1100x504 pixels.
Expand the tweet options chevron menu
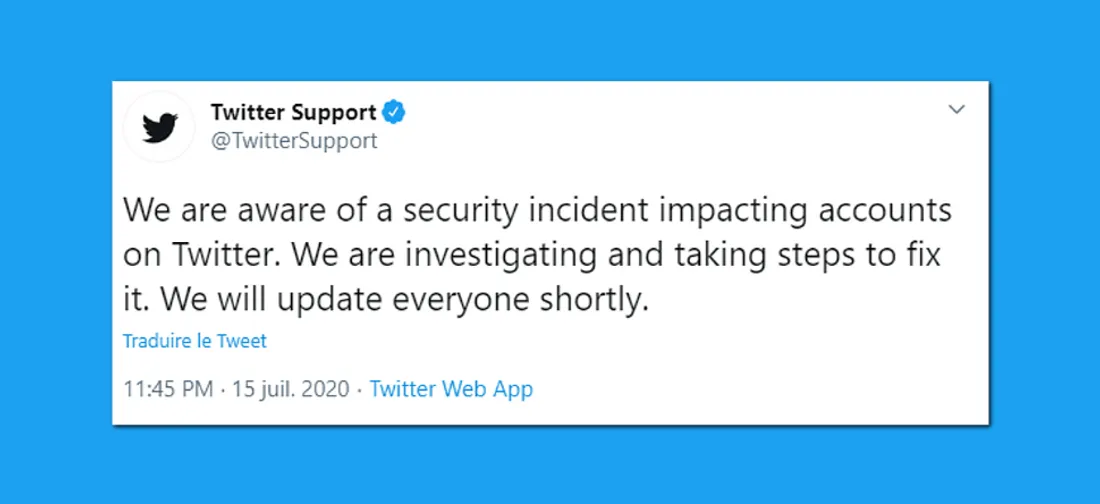956,110
